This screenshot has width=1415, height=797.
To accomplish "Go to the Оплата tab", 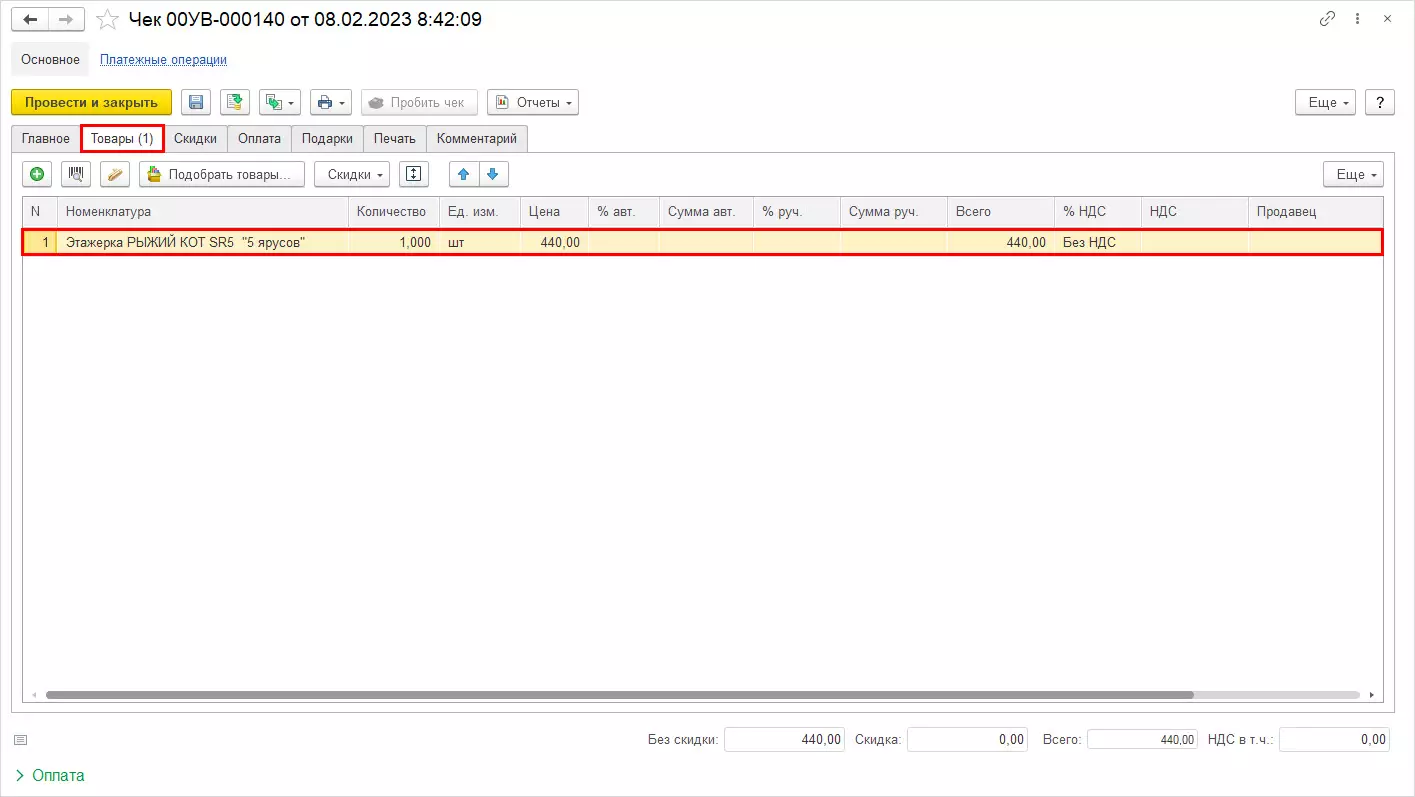I will (259, 139).
